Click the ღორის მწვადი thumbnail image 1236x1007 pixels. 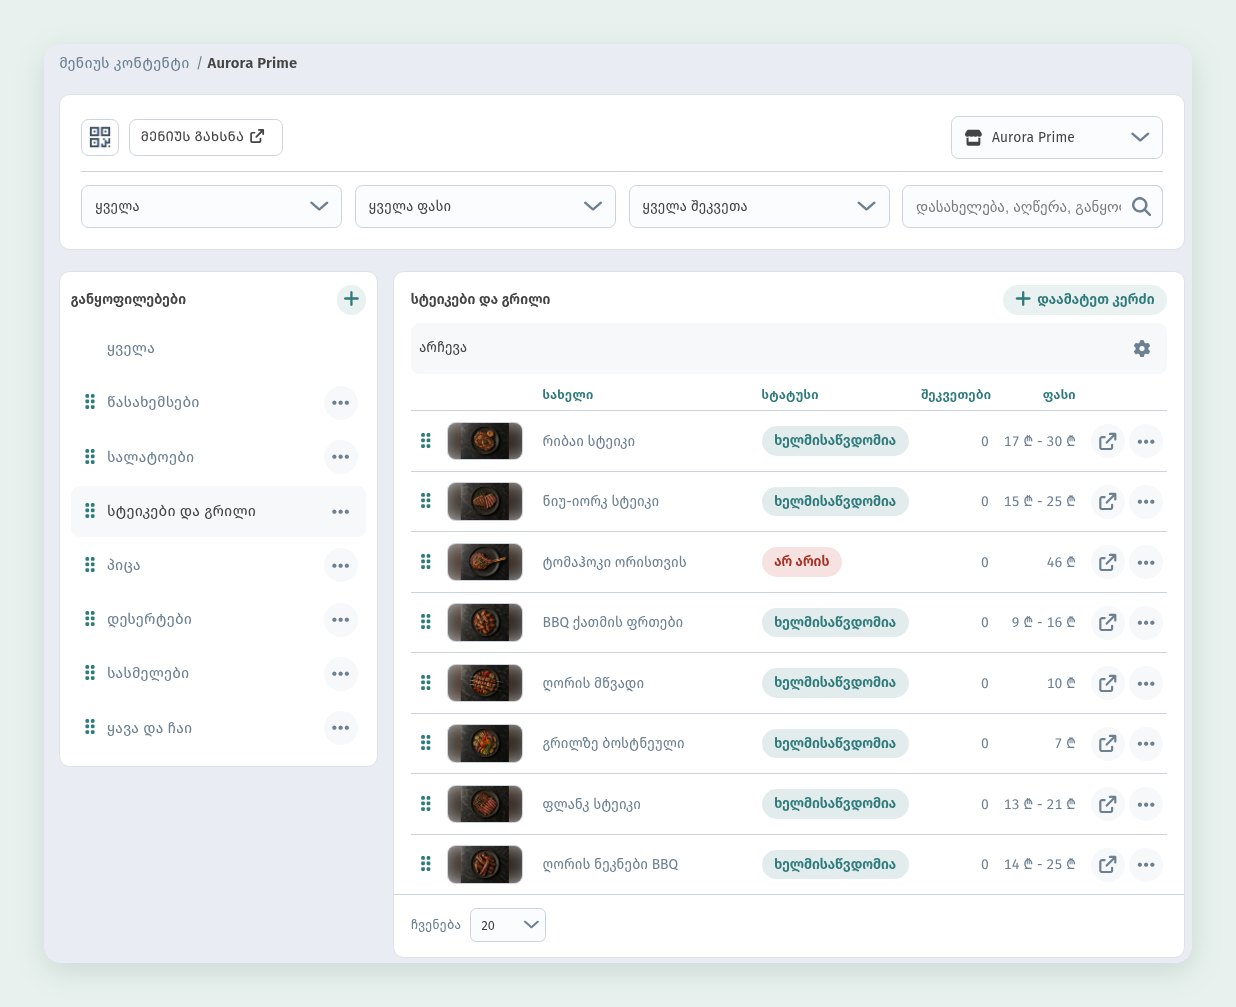485,683
